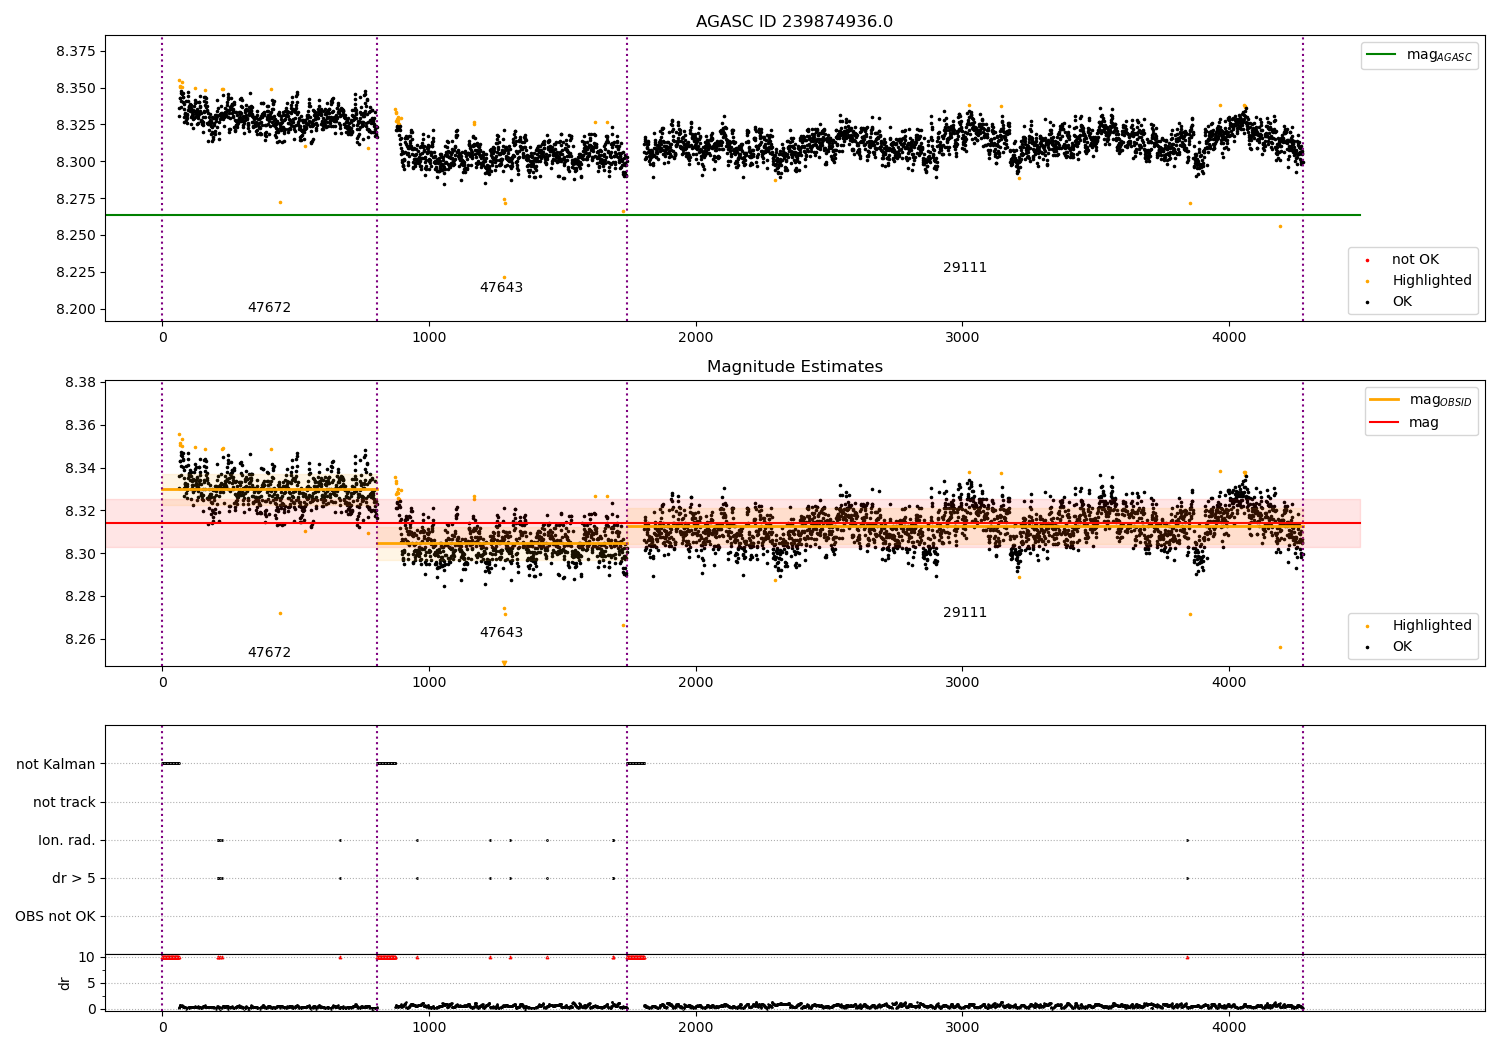Click the 'not Kalman' axis label
This screenshot has width=1500, height=1050.
56,764
